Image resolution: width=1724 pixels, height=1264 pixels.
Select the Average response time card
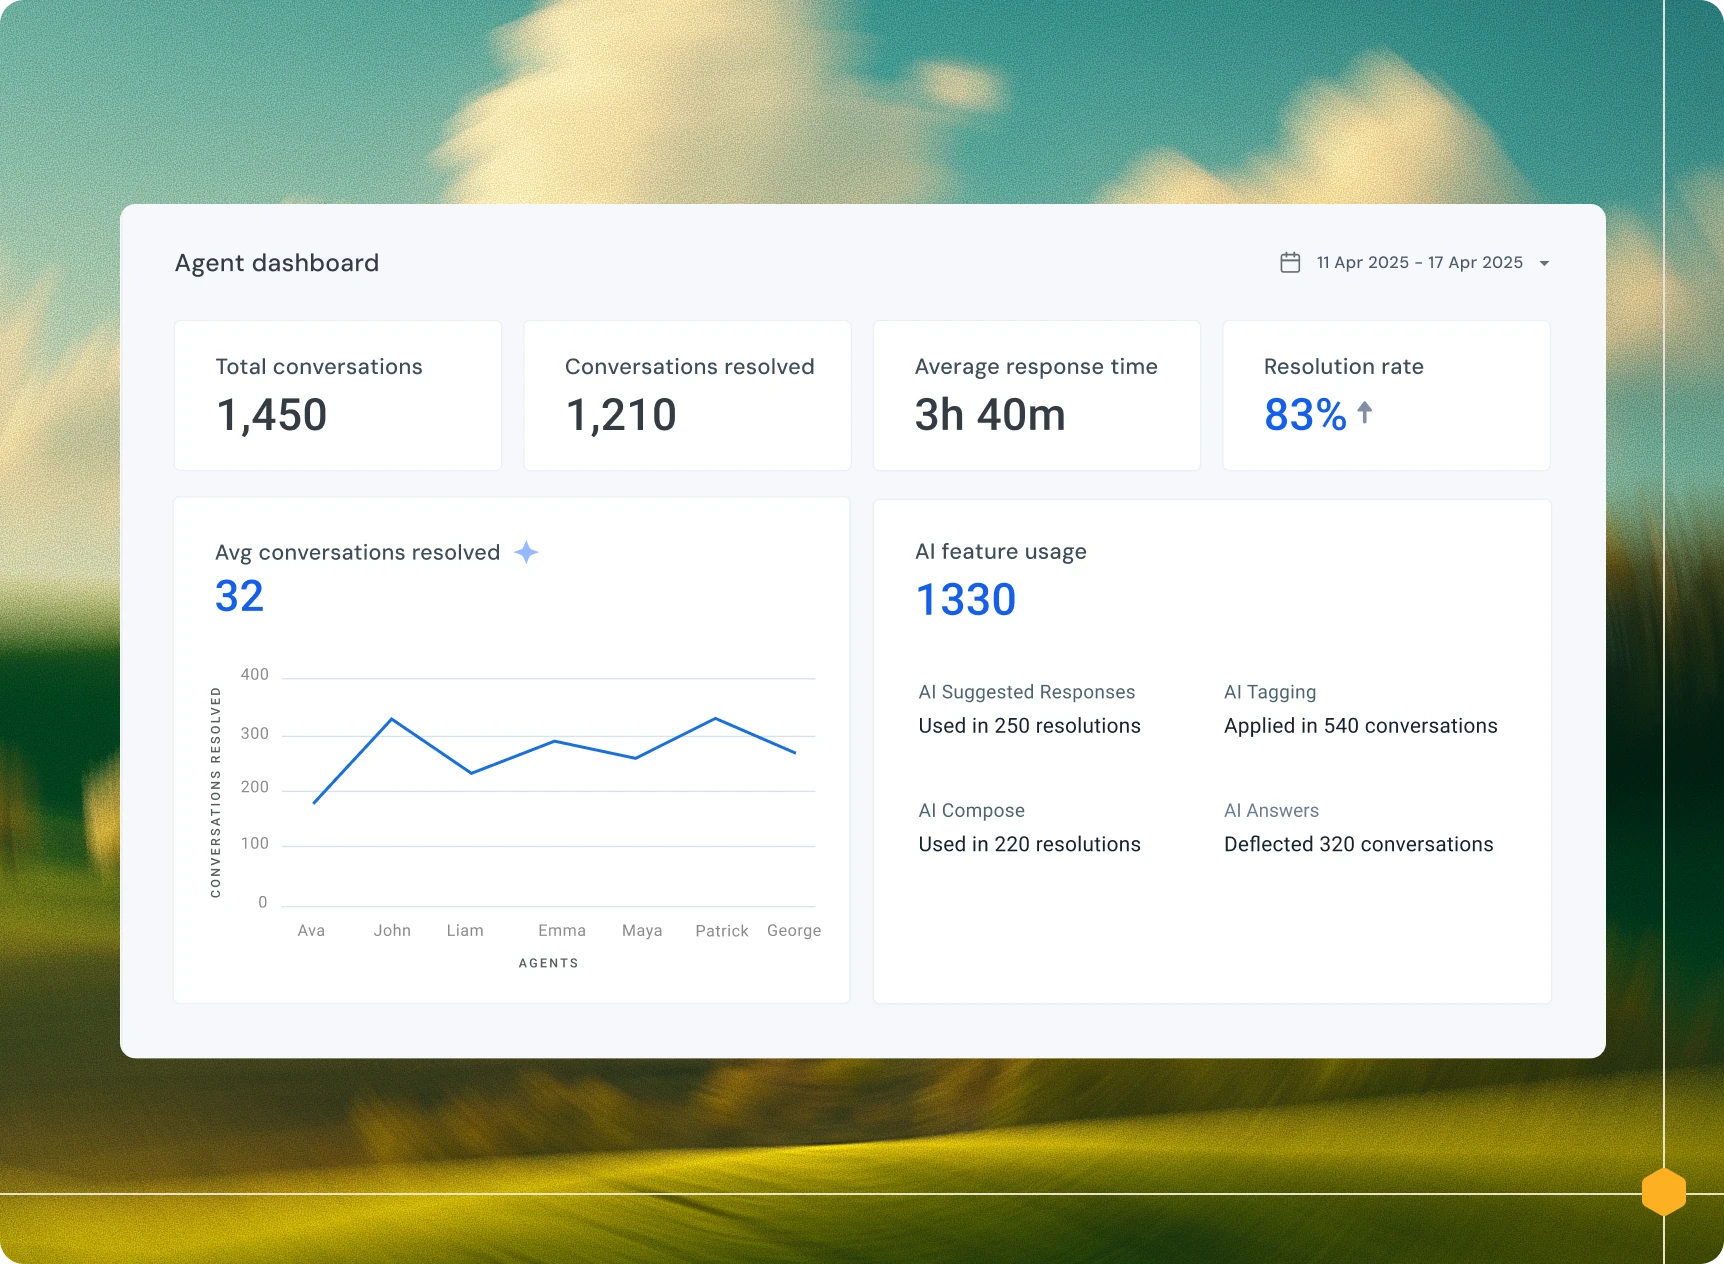[x=1036, y=395]
